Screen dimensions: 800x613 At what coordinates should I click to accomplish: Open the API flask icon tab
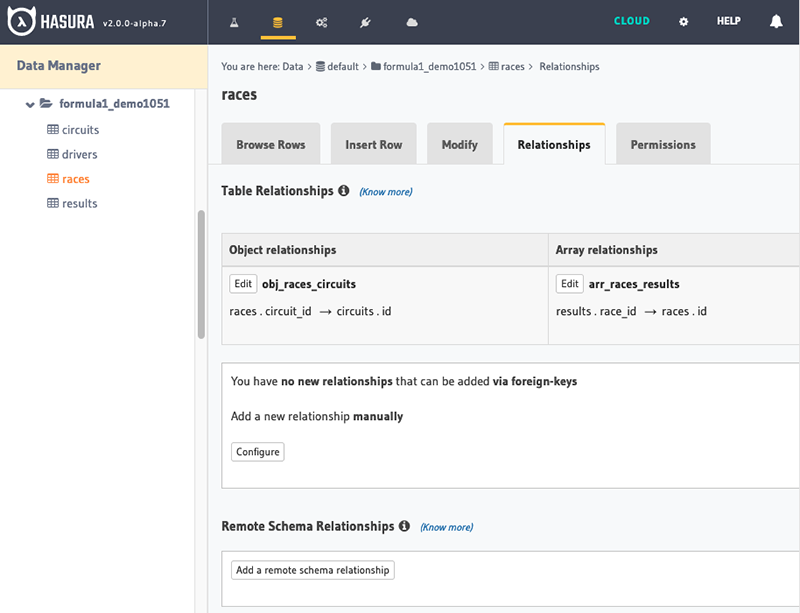[x=234, y=22]
